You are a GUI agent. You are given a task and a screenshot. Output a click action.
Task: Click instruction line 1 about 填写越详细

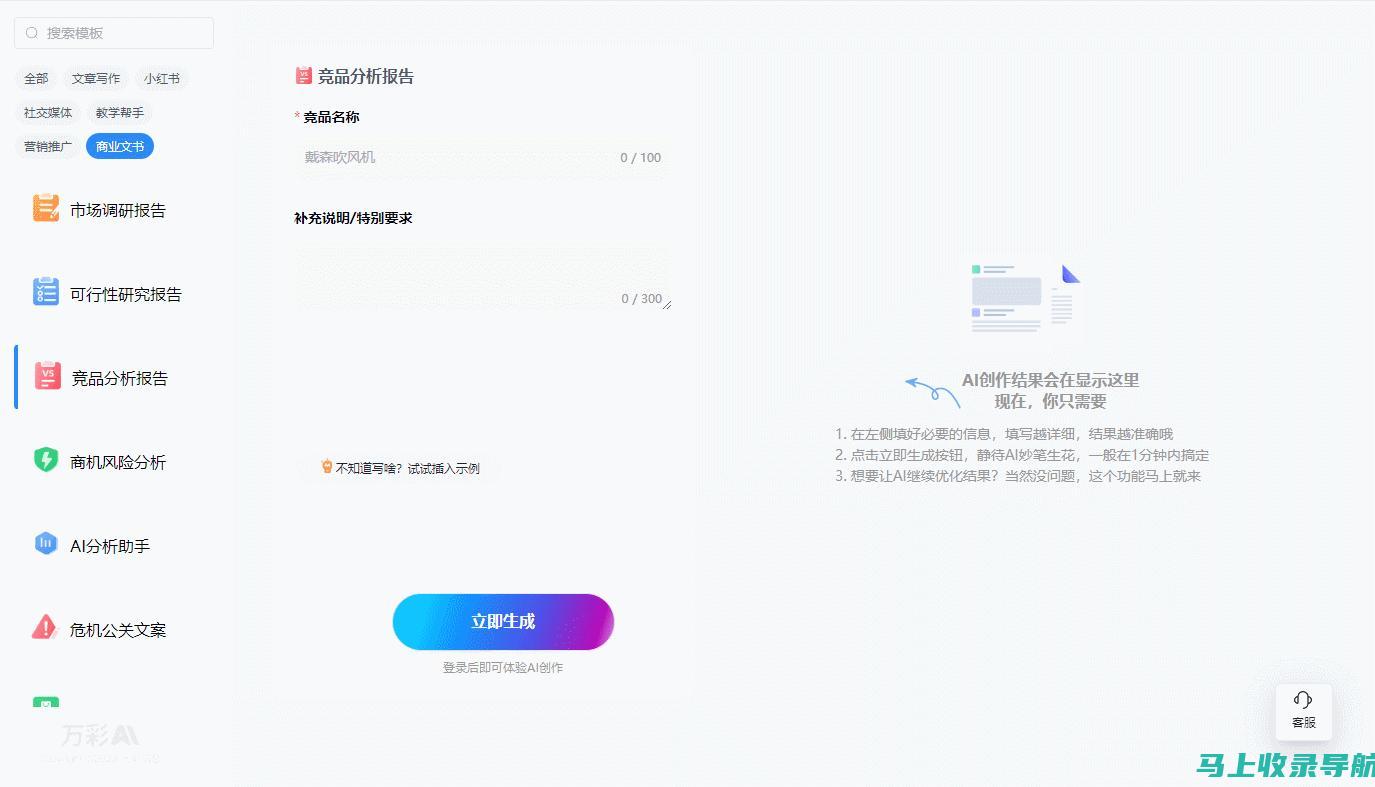coord(1004,434)
